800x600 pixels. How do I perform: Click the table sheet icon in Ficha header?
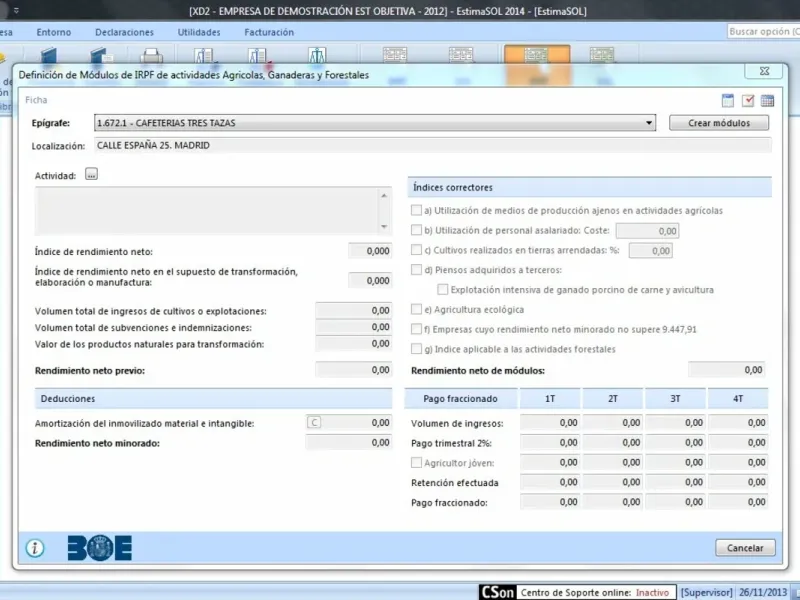[x=728, y=101]
